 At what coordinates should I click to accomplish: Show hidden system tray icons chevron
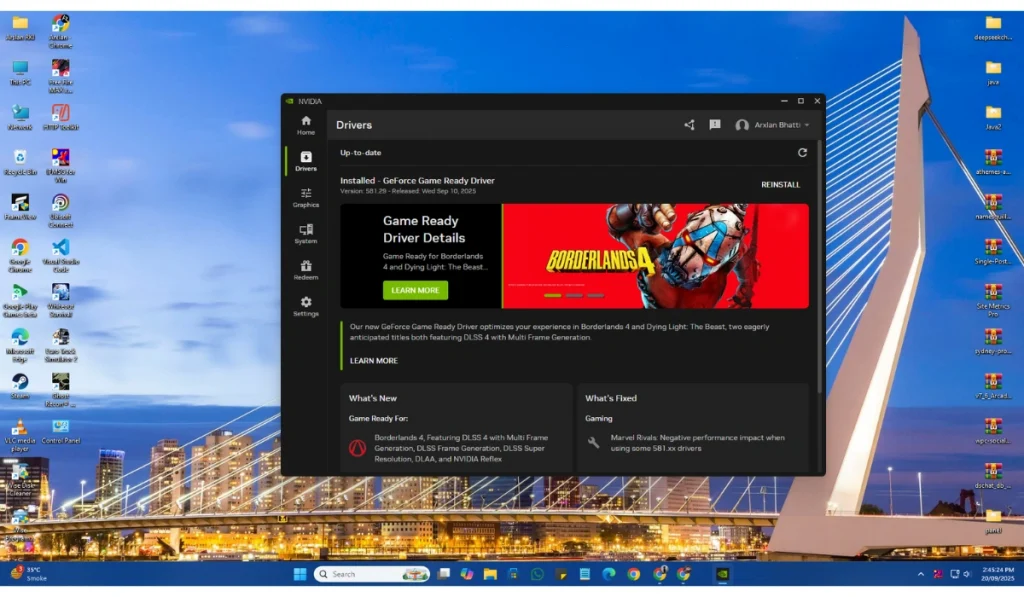[921, 574]
